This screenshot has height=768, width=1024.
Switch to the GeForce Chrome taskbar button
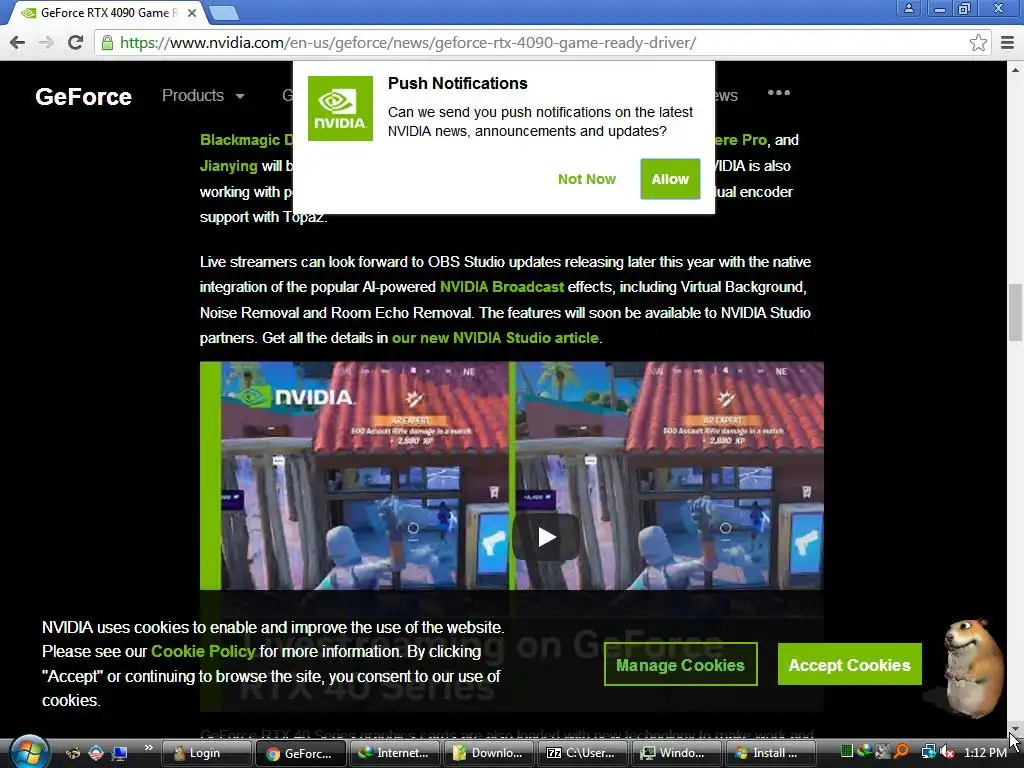300,753
